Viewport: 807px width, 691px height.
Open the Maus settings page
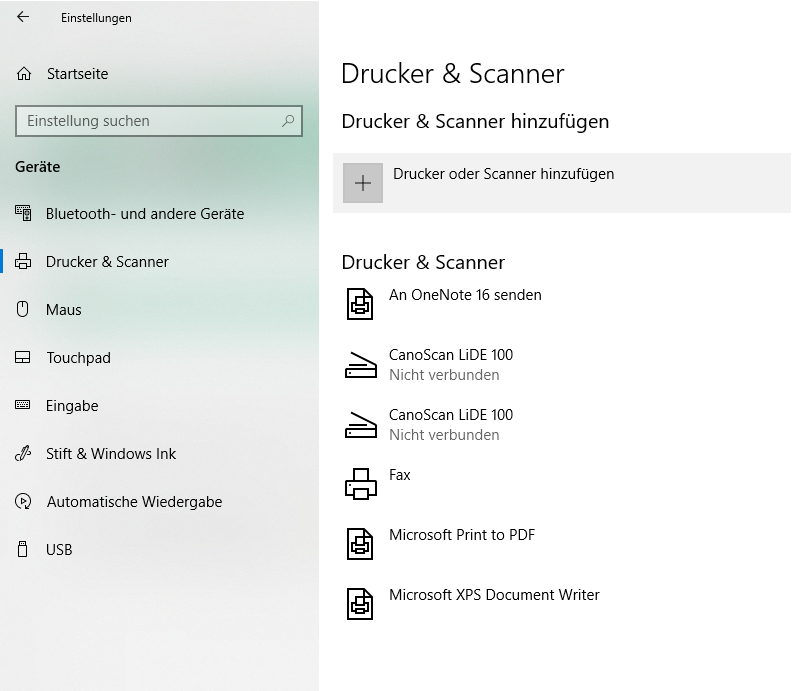coord(63,310)
